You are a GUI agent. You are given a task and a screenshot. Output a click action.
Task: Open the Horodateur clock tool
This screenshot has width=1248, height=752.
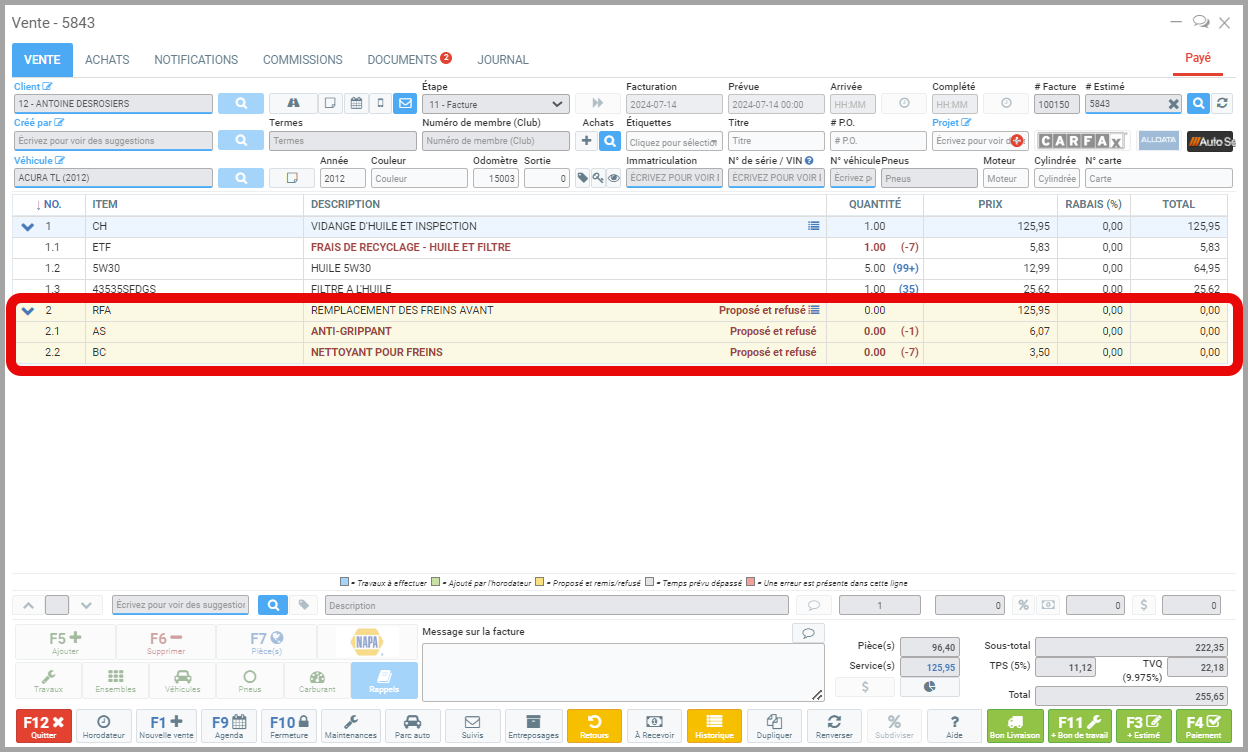click(x=104, y=726)
